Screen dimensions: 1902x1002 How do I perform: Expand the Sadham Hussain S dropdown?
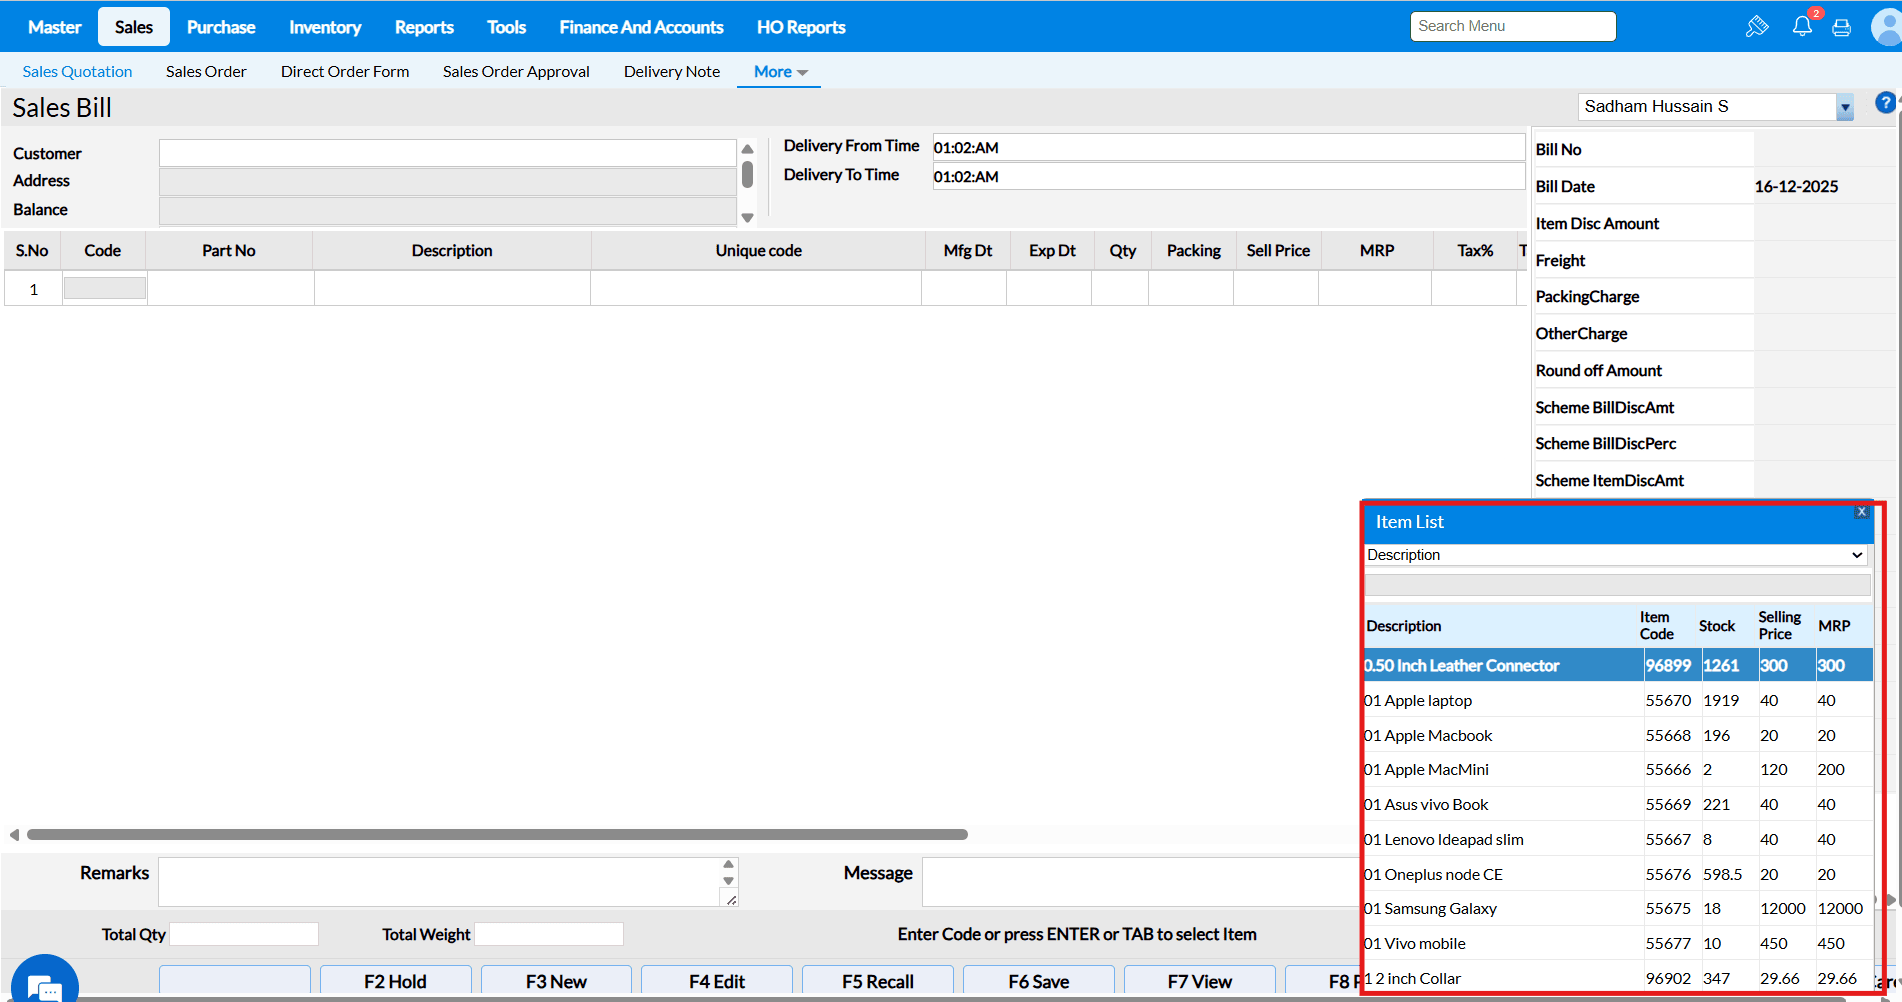tap(1845, 107)
